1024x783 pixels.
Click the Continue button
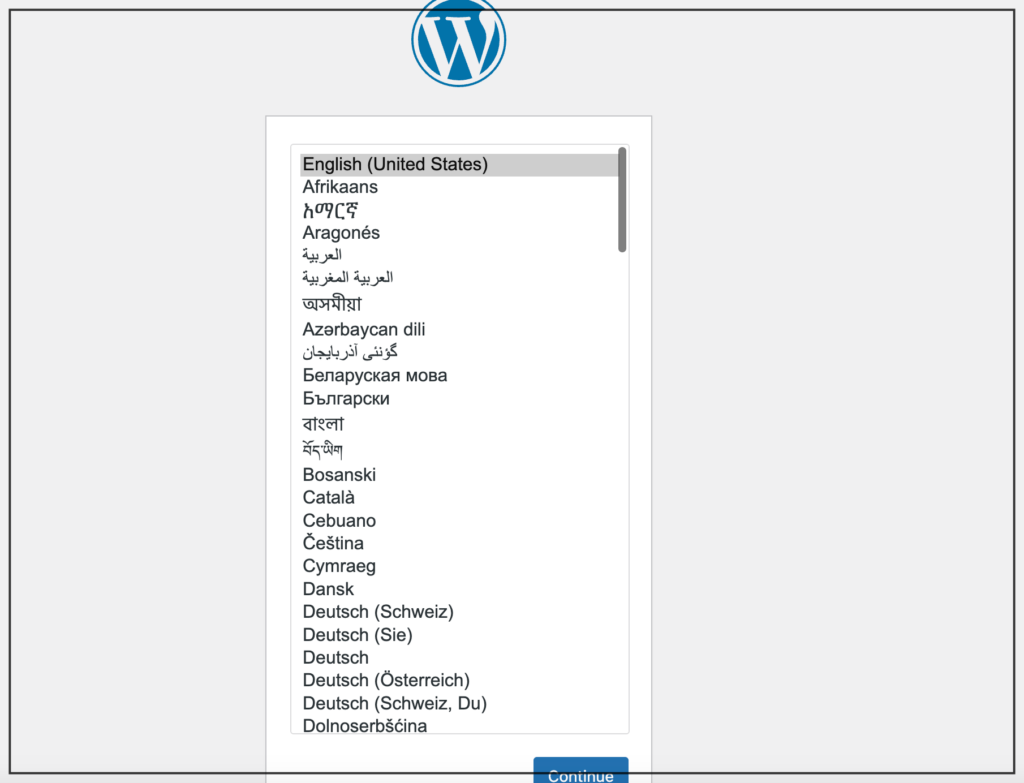coord(581,771)
